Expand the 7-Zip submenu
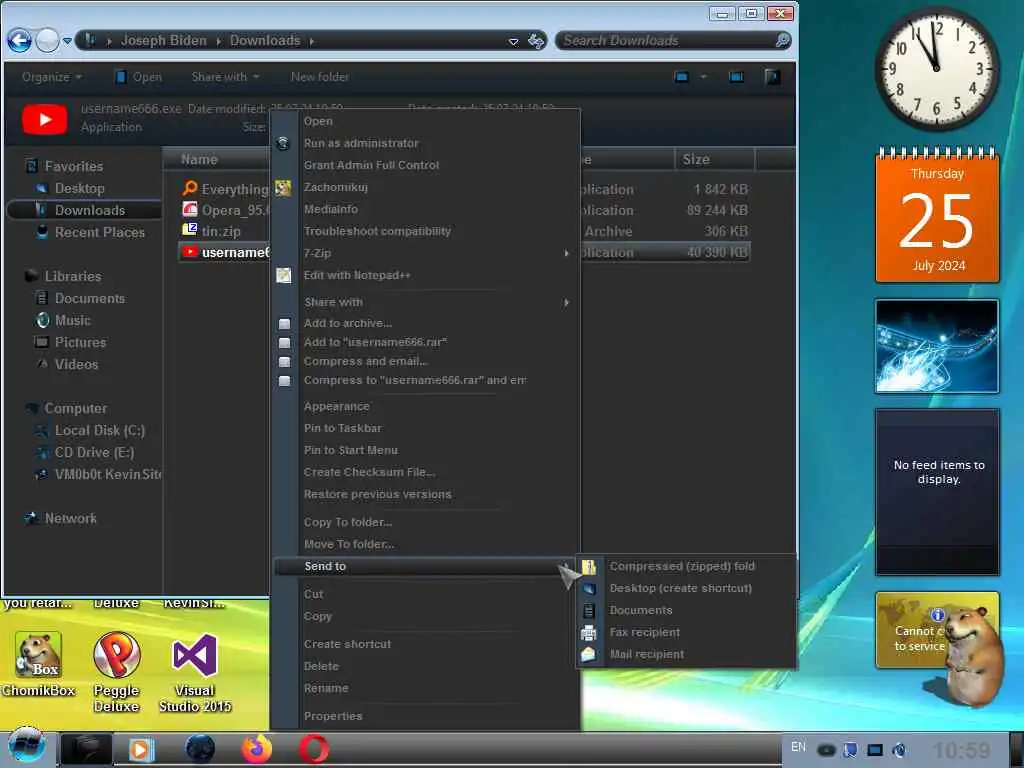The image size is (1024, 768). click(x=424, y=253)
